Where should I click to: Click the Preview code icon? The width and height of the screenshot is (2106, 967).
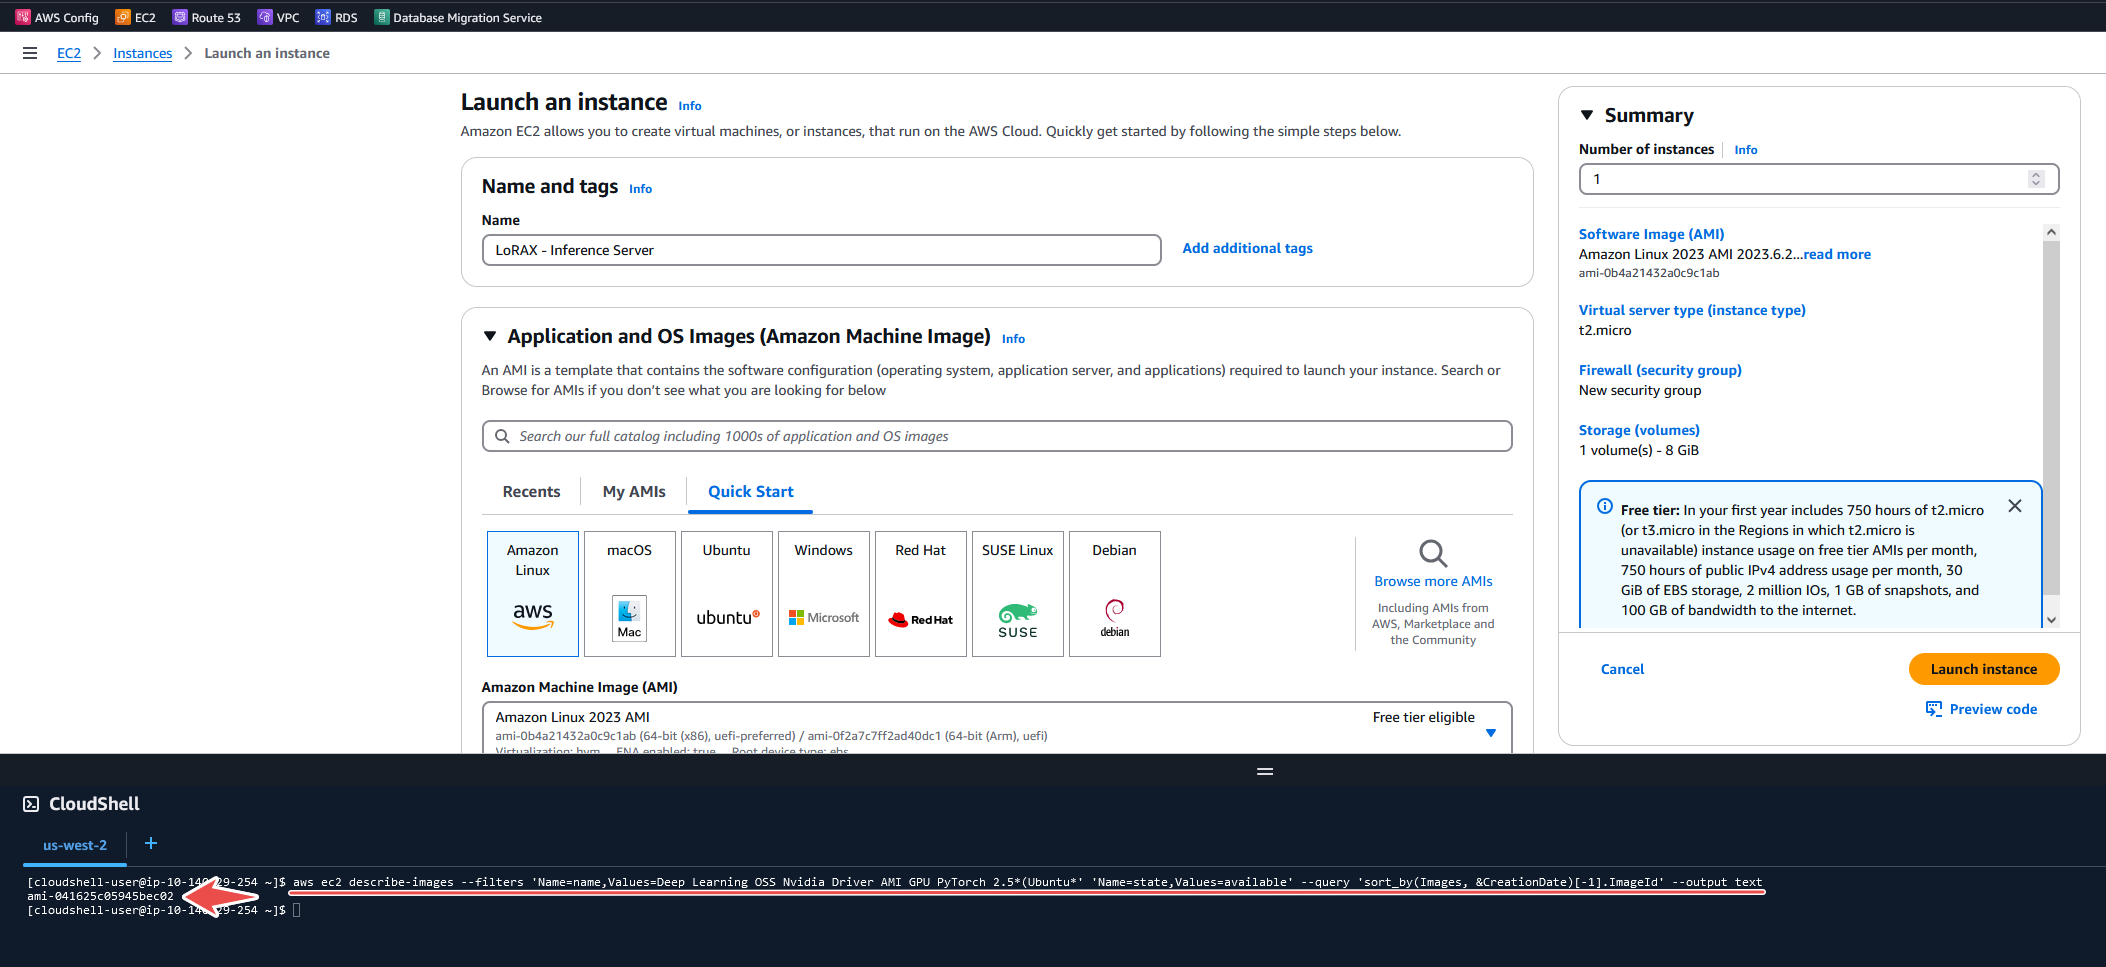(x=1934, y=709)
